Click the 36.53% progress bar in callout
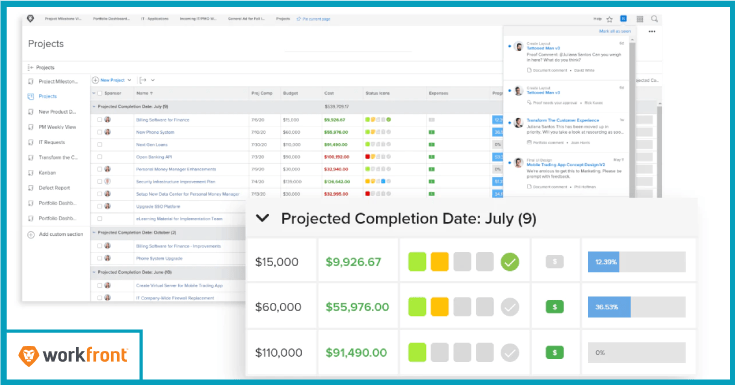The image size is (735, 385). [x=637, y=307]
